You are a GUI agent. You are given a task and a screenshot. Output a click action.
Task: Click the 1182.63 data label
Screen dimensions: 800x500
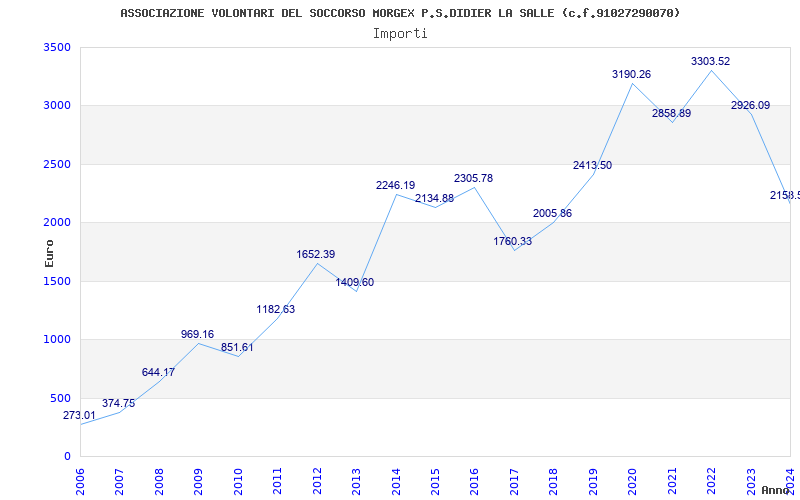[x=276, y=309]
